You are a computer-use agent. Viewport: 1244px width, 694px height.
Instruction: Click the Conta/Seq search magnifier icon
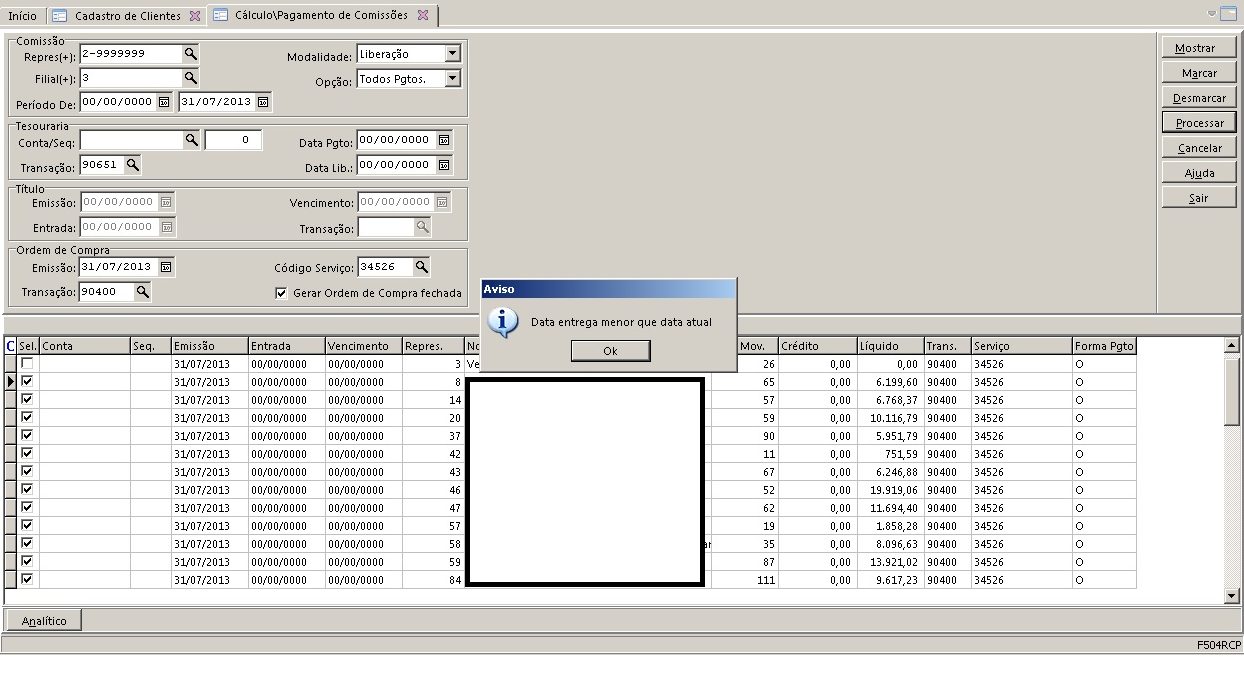(x=192, y=140)
